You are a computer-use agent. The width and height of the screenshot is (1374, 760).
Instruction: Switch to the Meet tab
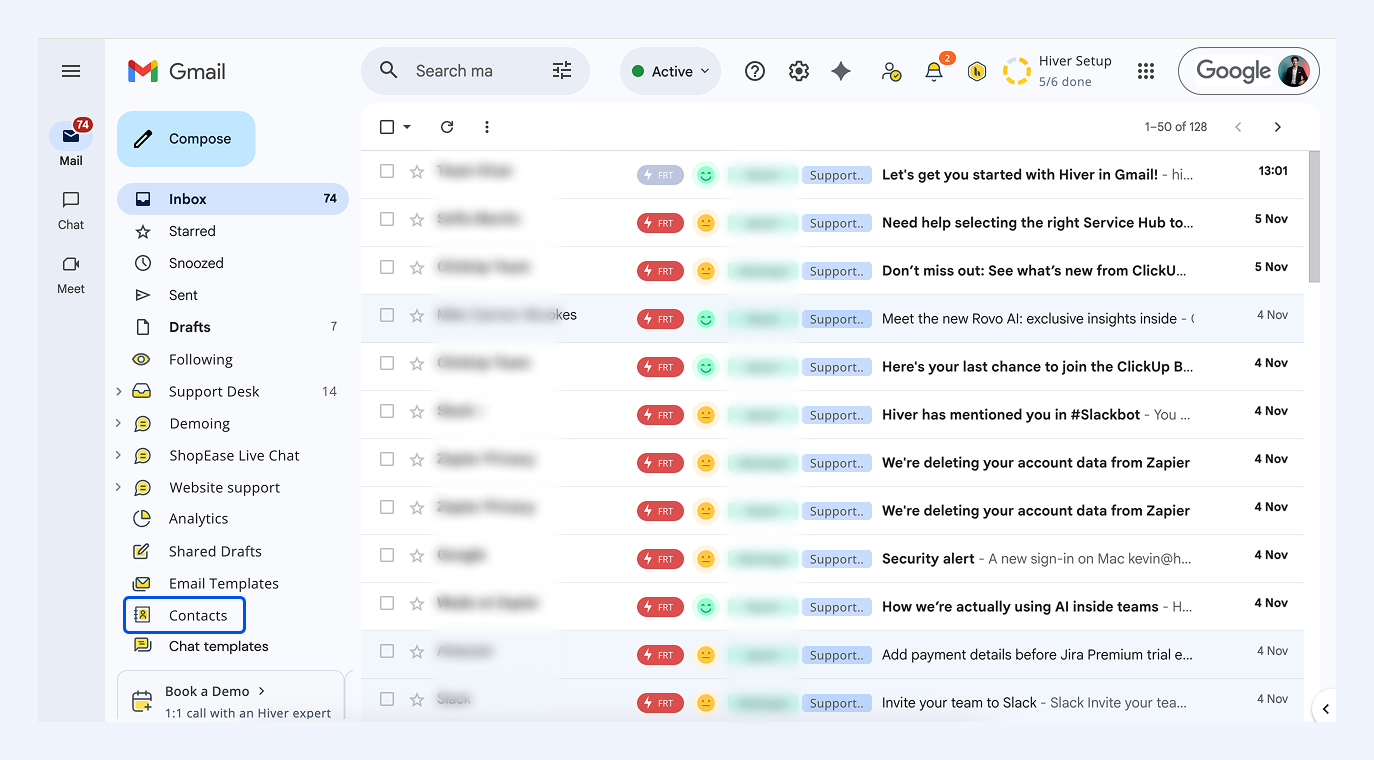point(71,274)
